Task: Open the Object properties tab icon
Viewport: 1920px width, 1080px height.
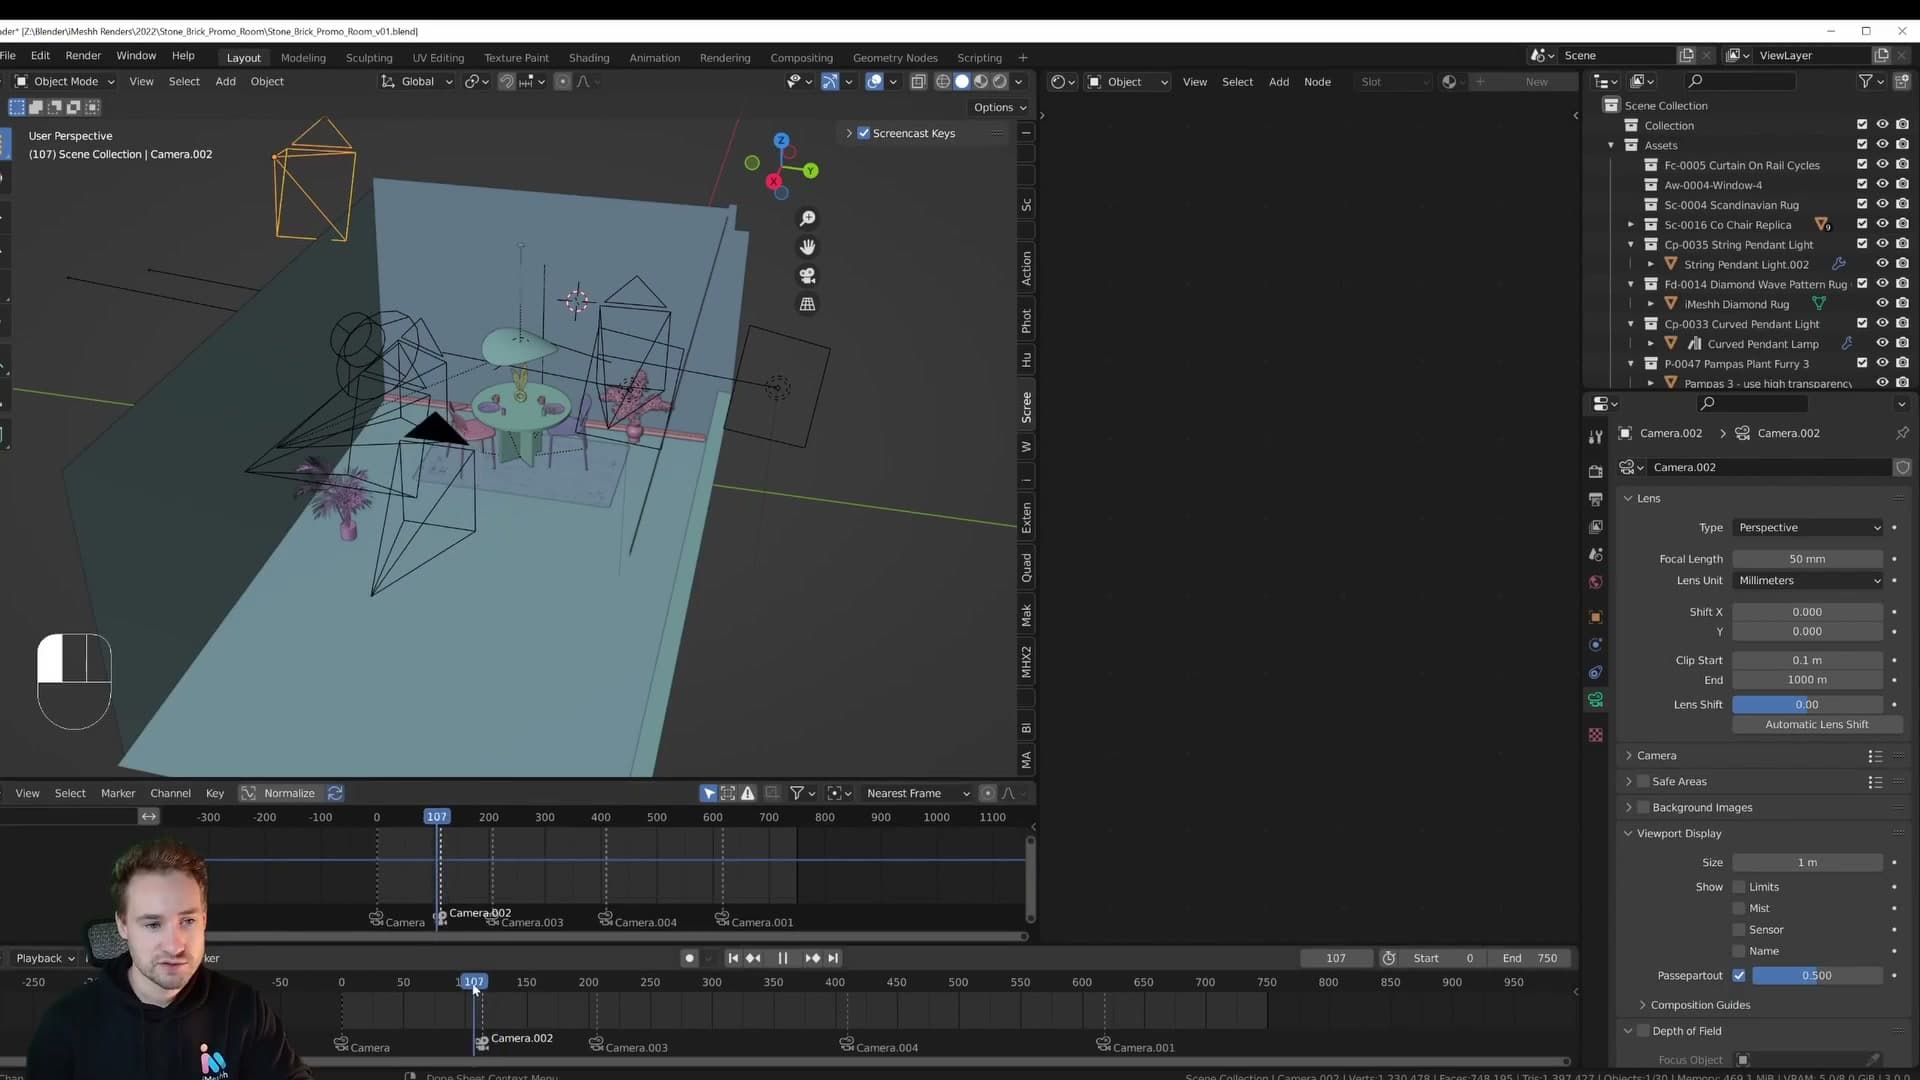Action: [x=1595, y=617]
